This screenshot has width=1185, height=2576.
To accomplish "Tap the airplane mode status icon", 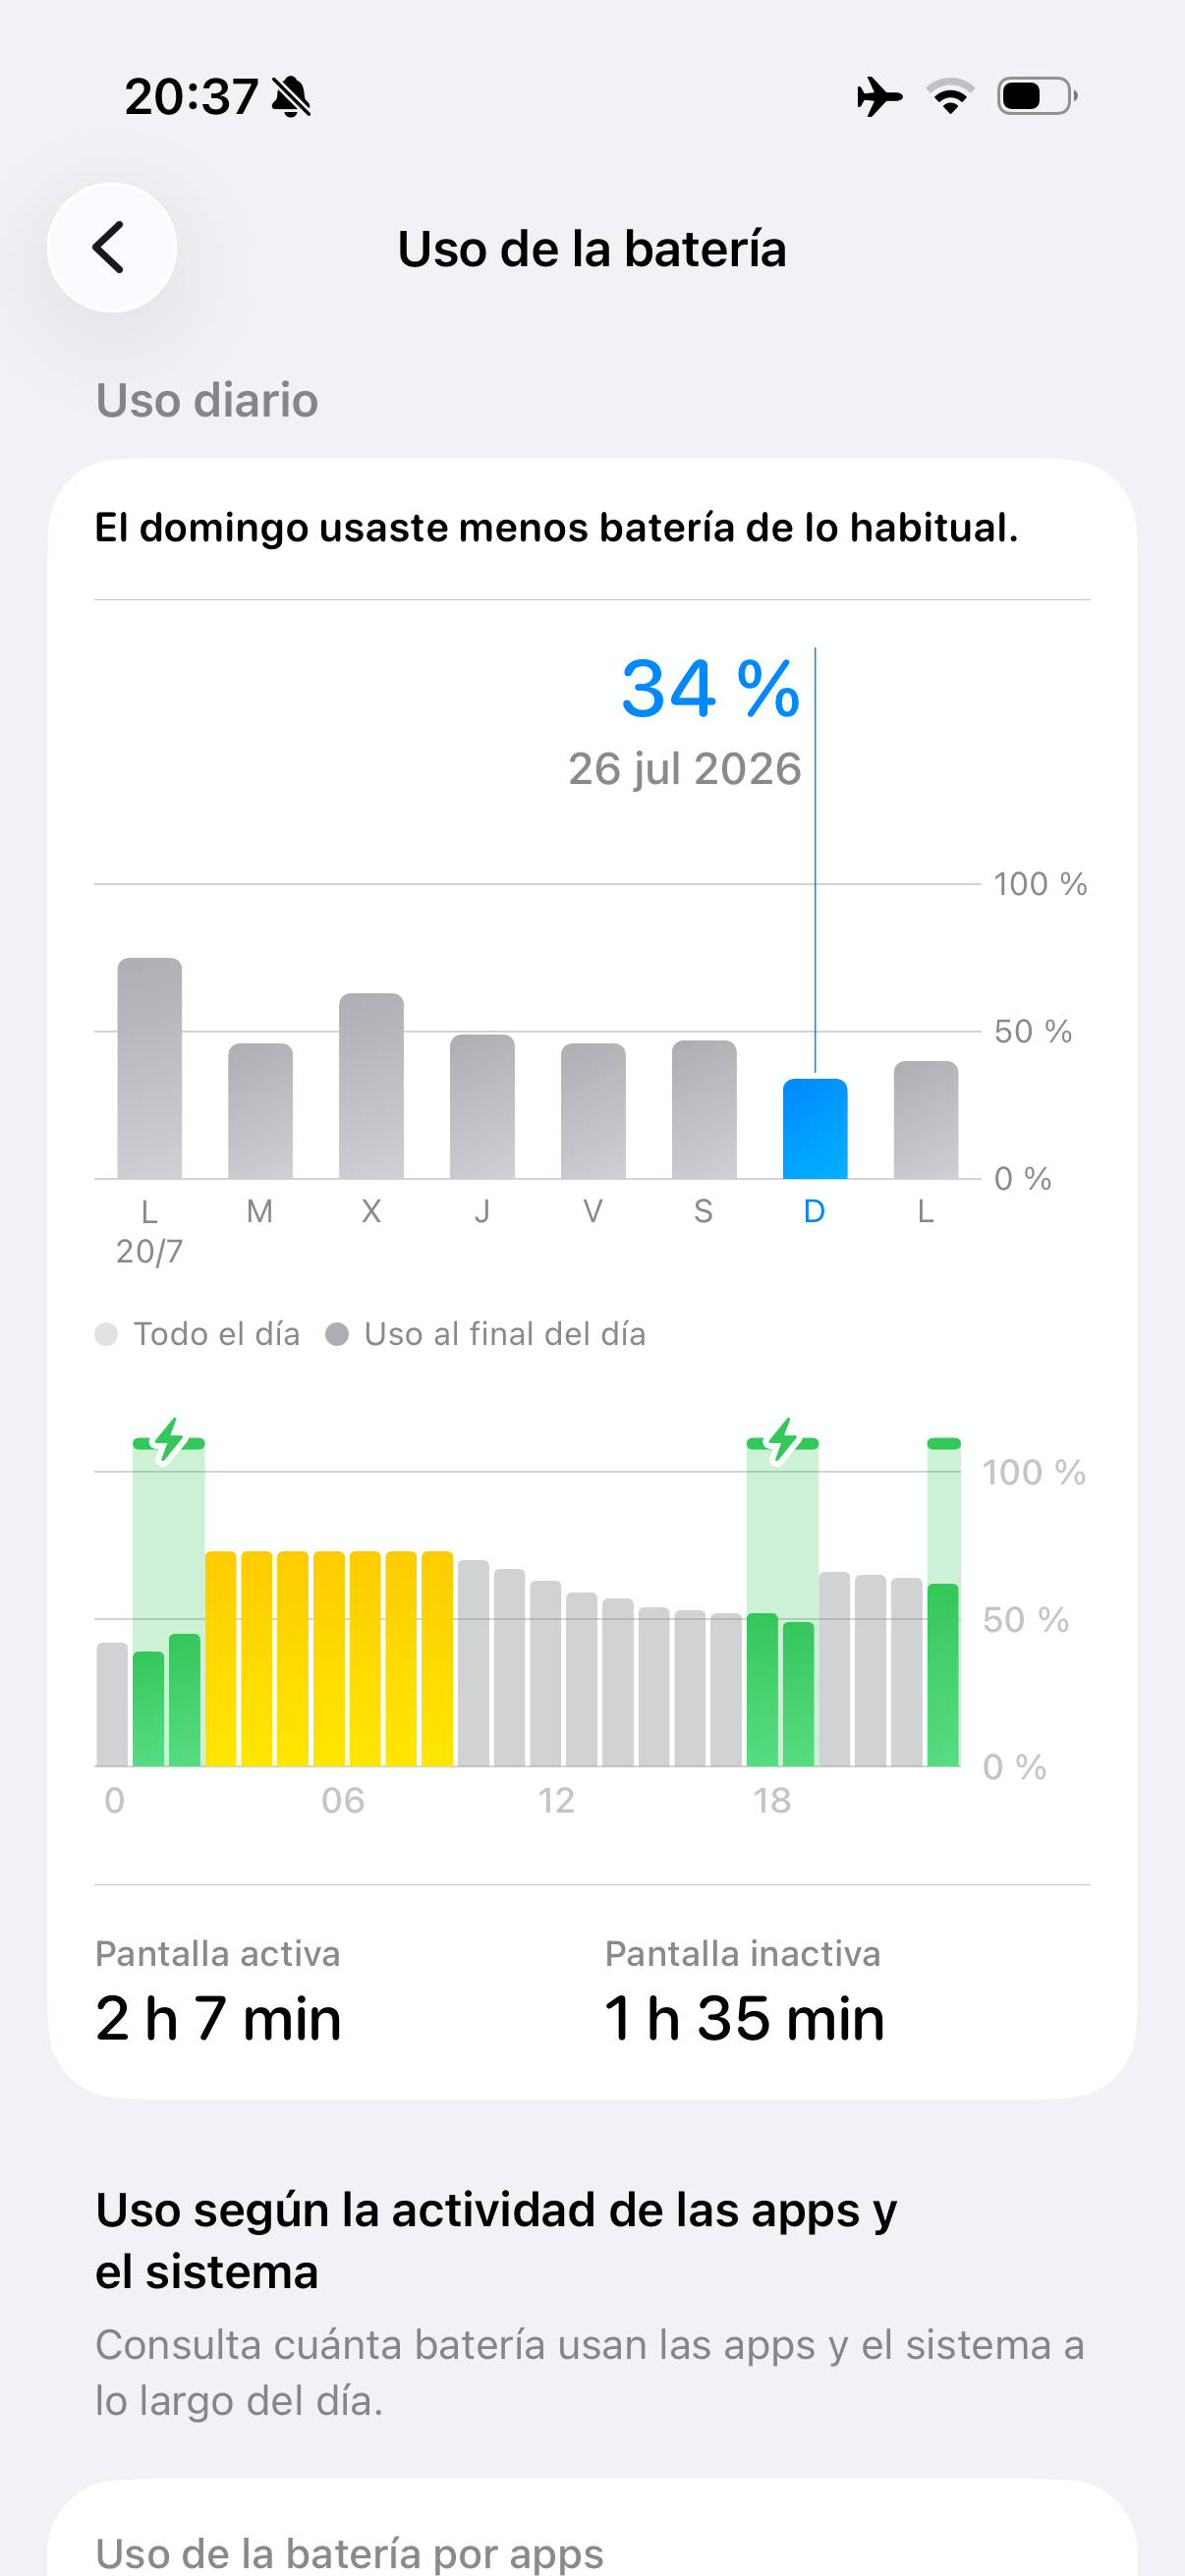I will tap(879, 97).
